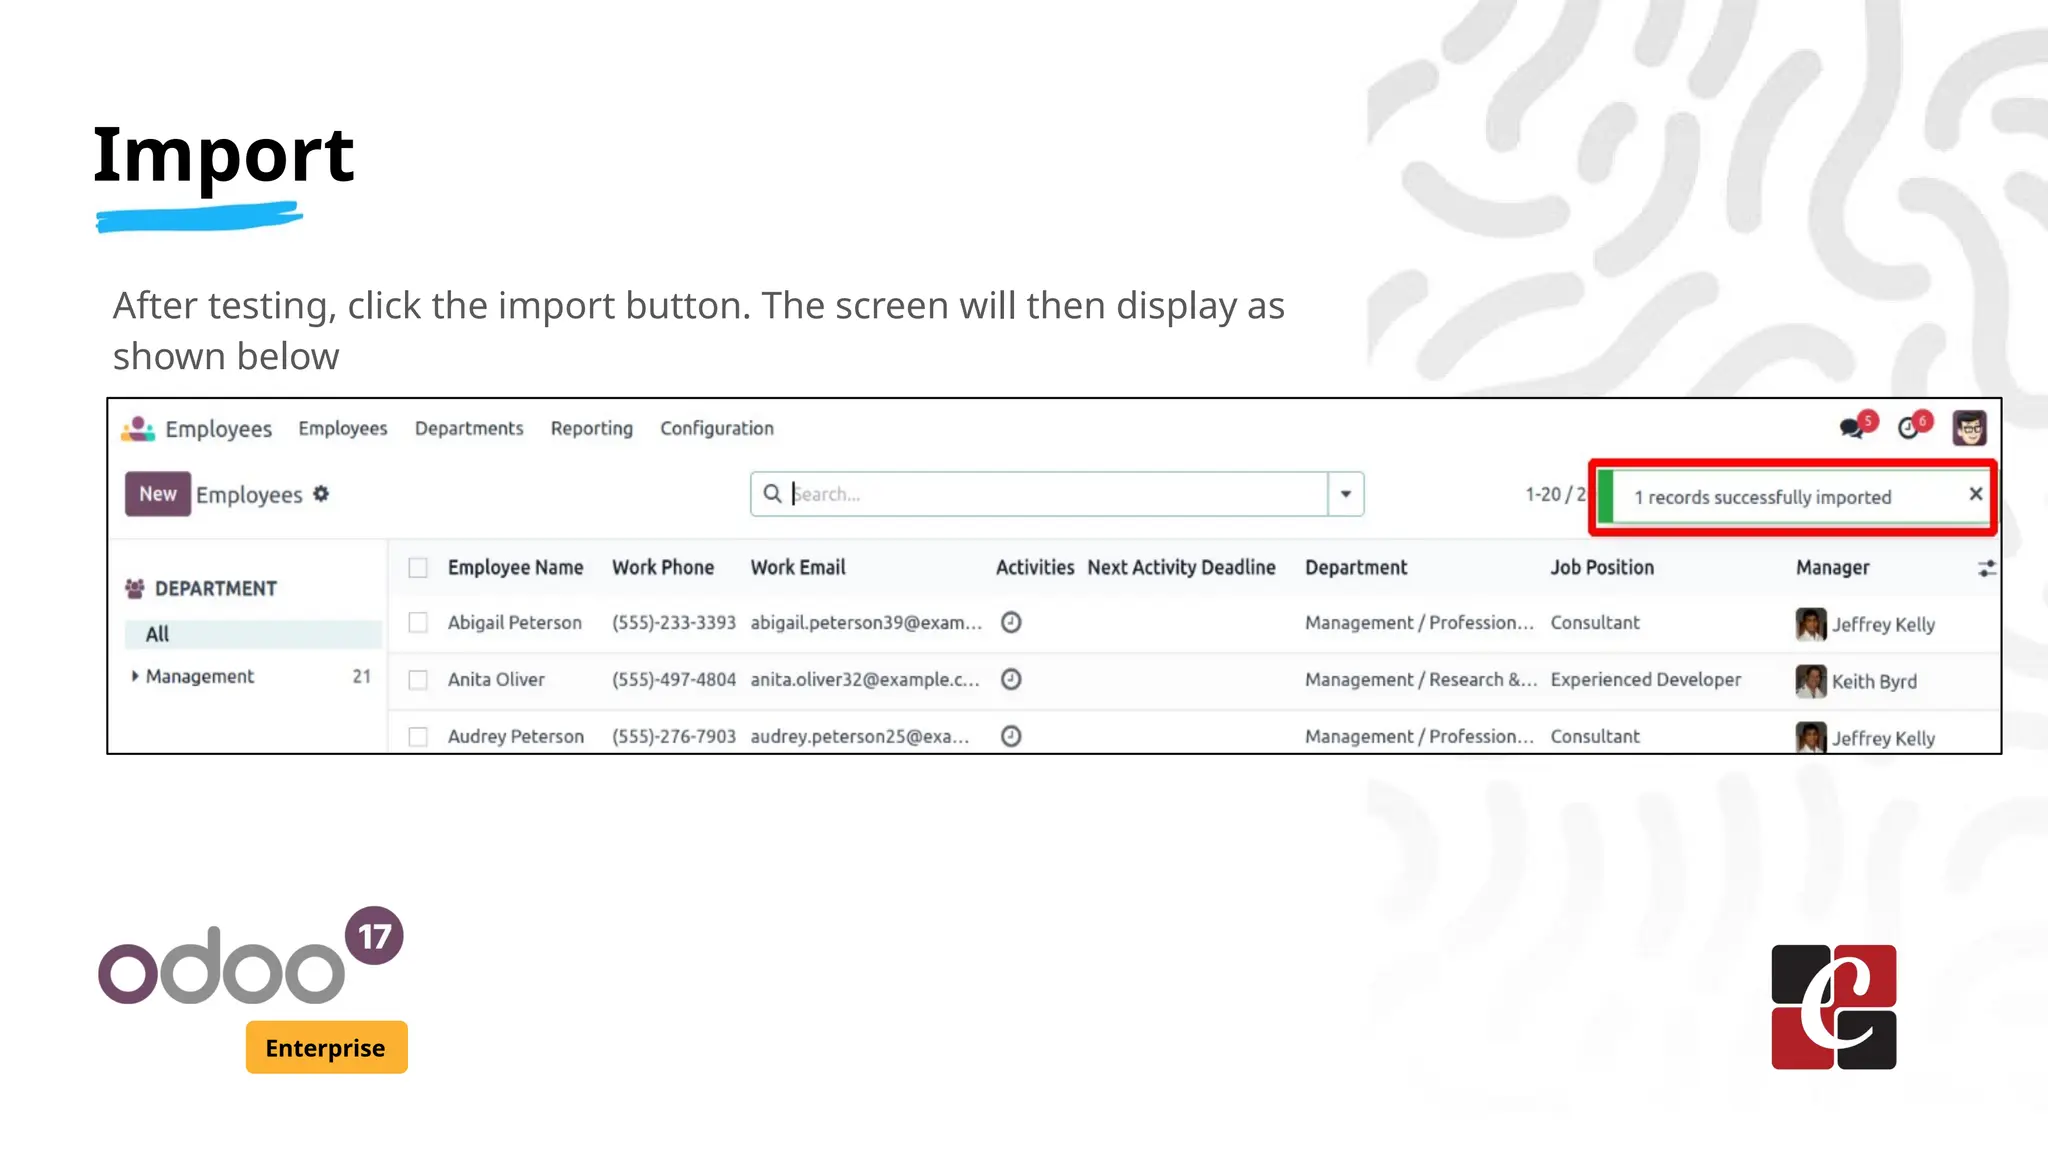Open Audrey Peterson employee record
The image size is (2048, 1152).
(515, 736)
